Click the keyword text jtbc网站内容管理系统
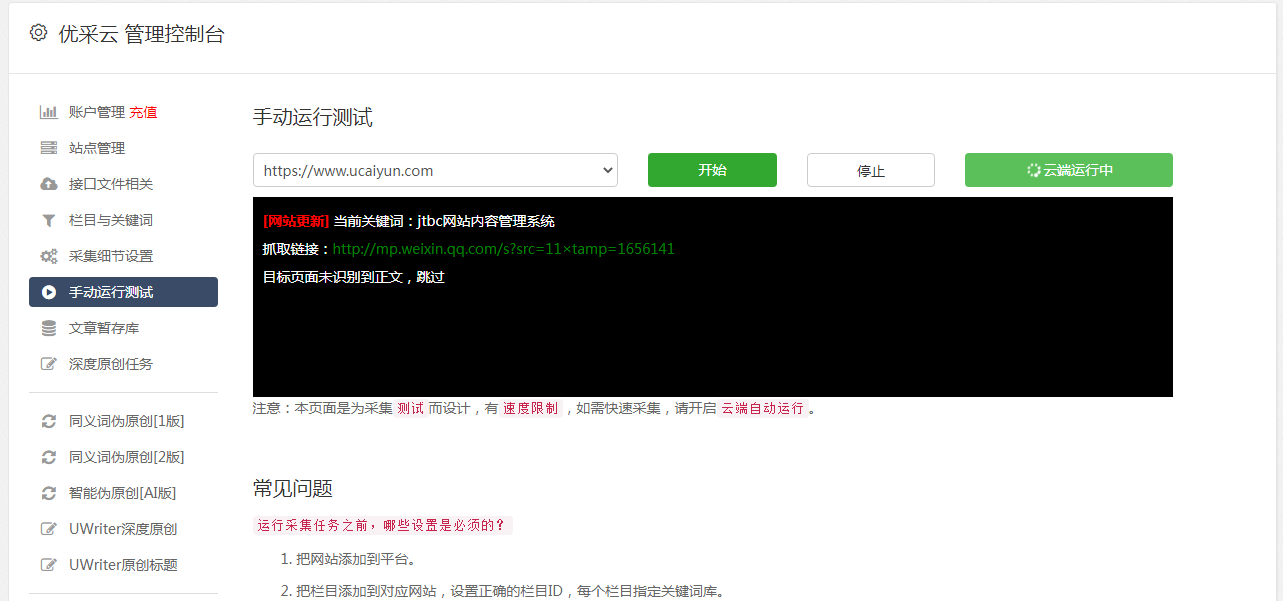Image resolution: width=1283 pixels, height=601 pixels. pyautogui.click(x=486, y=221)
